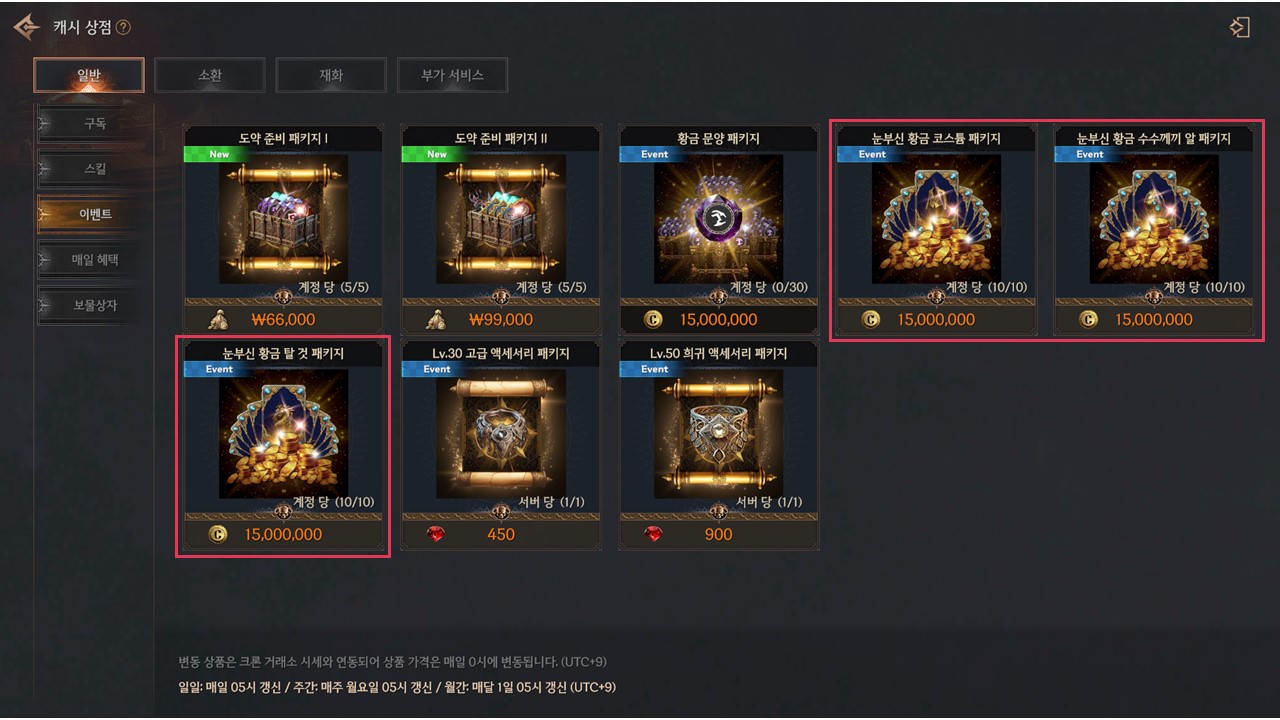Screen dimensions: 1280x720
Task: Open 매일 혜택 in the sidebar
Action: click(94, 260)
